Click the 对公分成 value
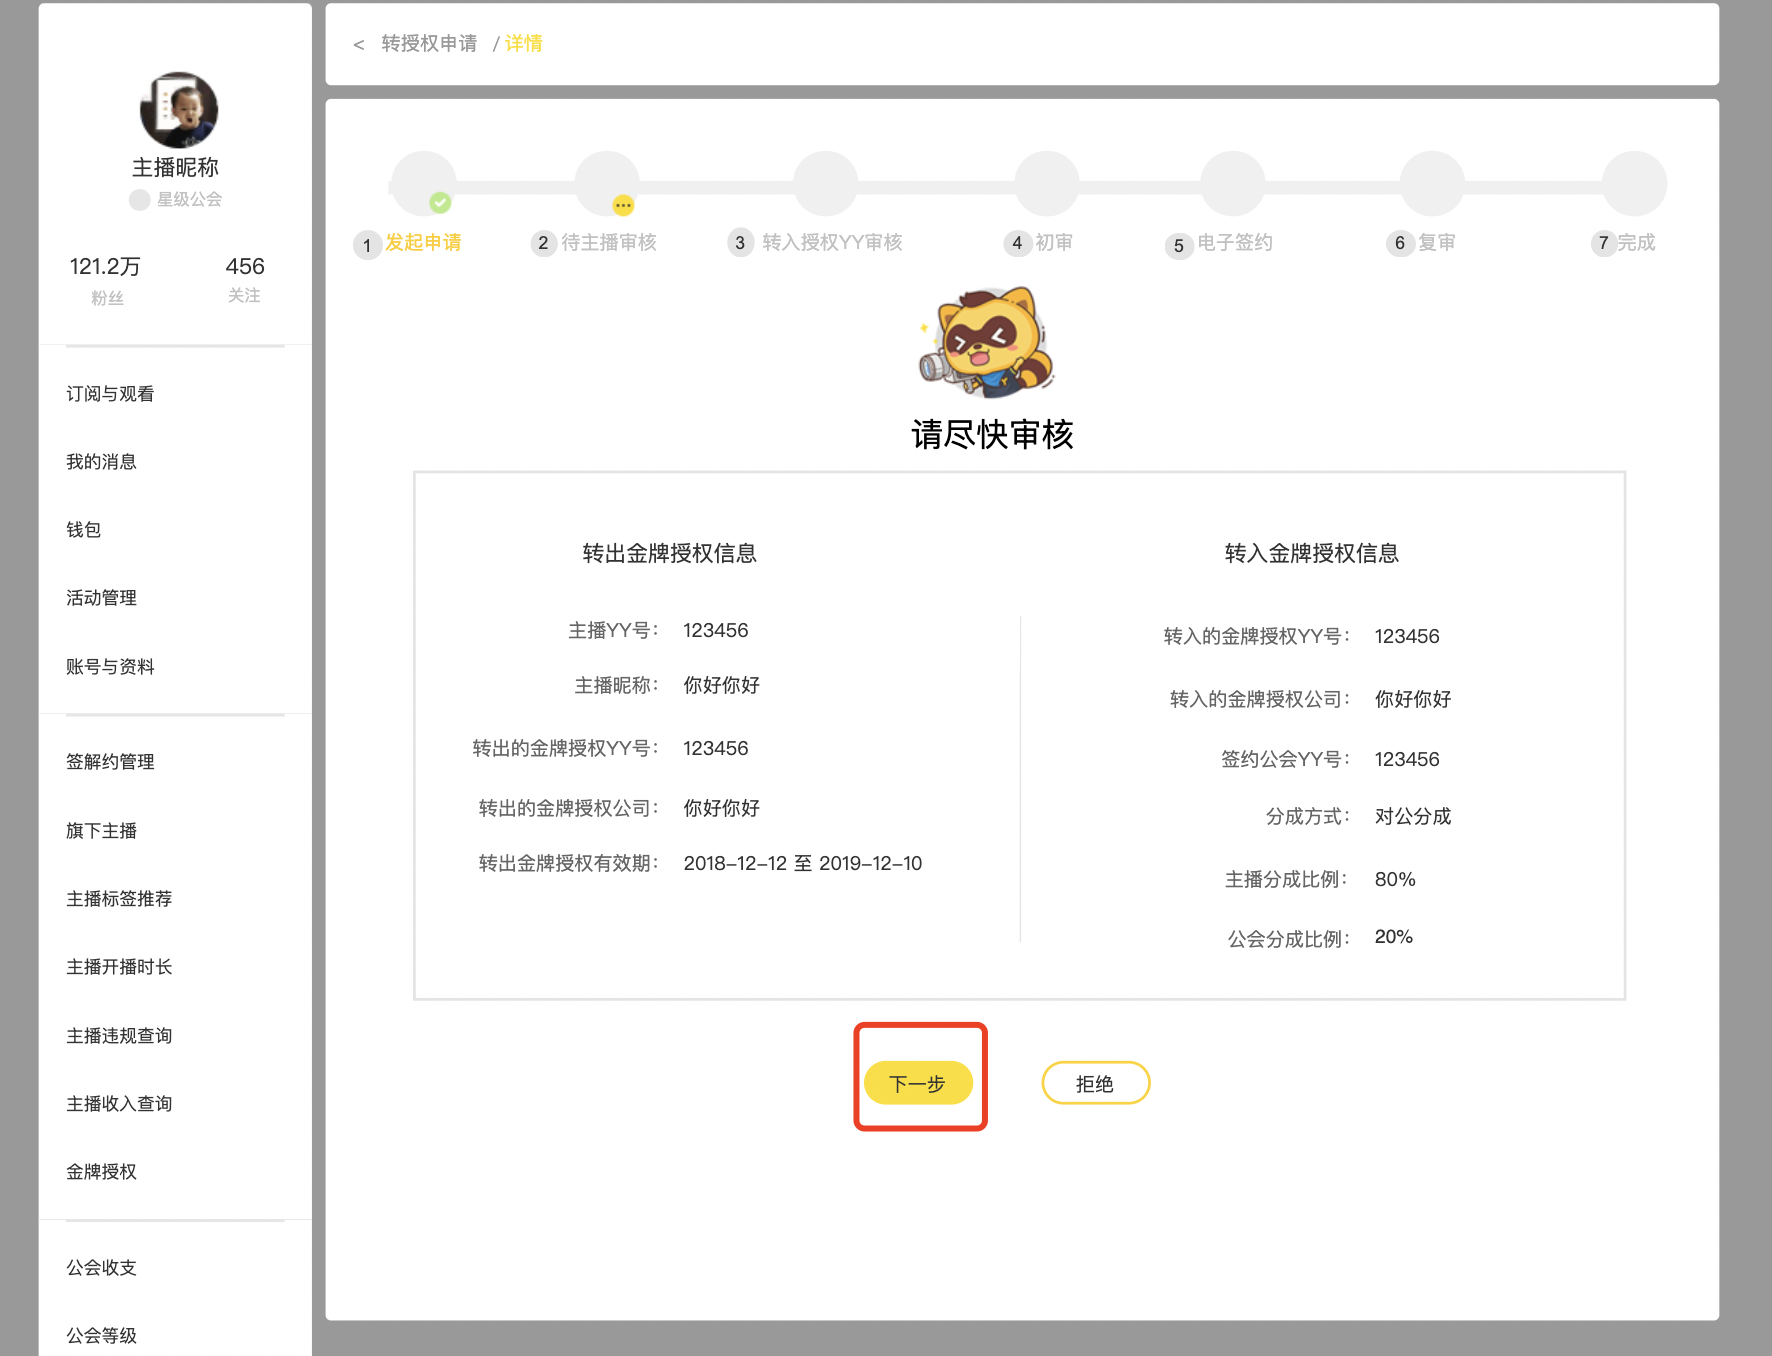This screenshot has width=1772, height=1356. 1412,816
